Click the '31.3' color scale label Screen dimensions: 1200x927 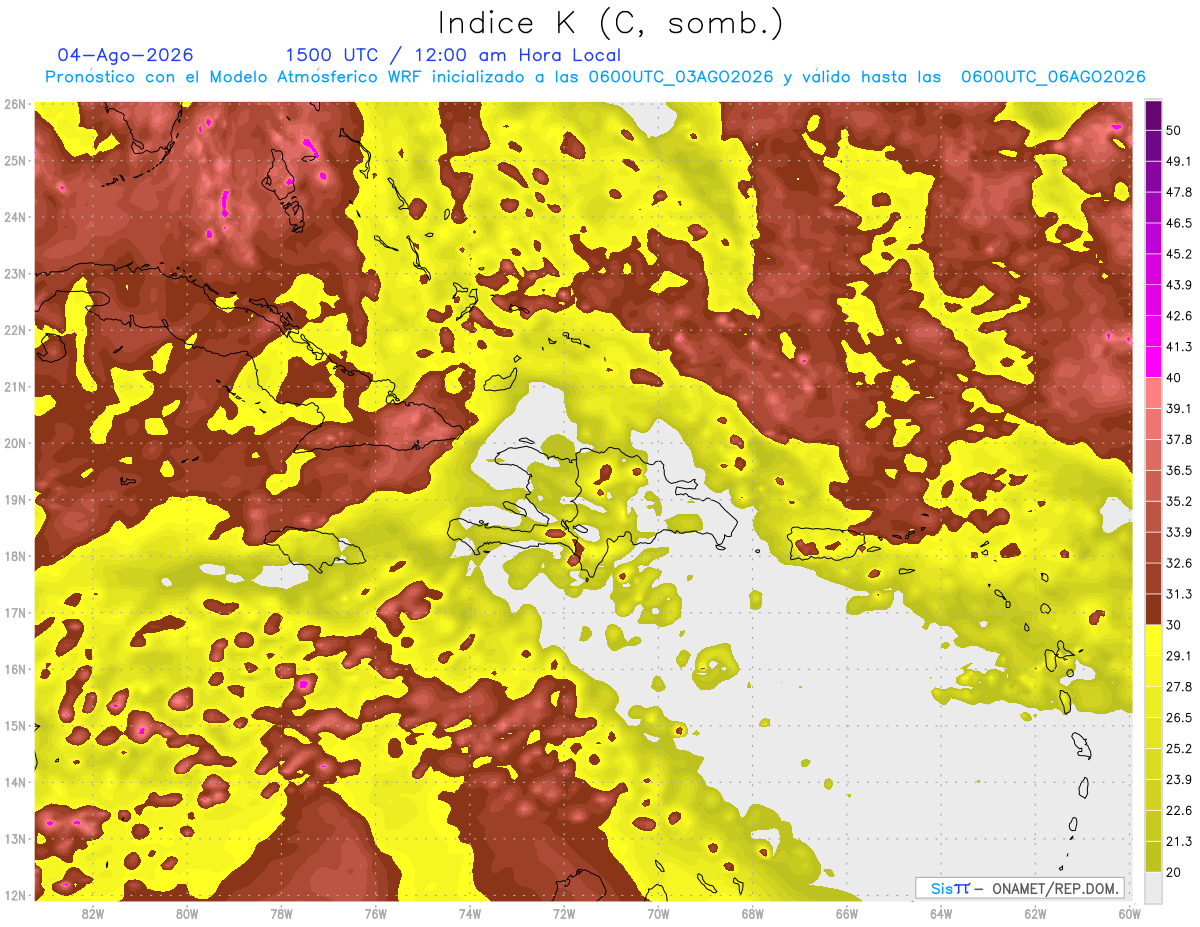point(1179,594)
